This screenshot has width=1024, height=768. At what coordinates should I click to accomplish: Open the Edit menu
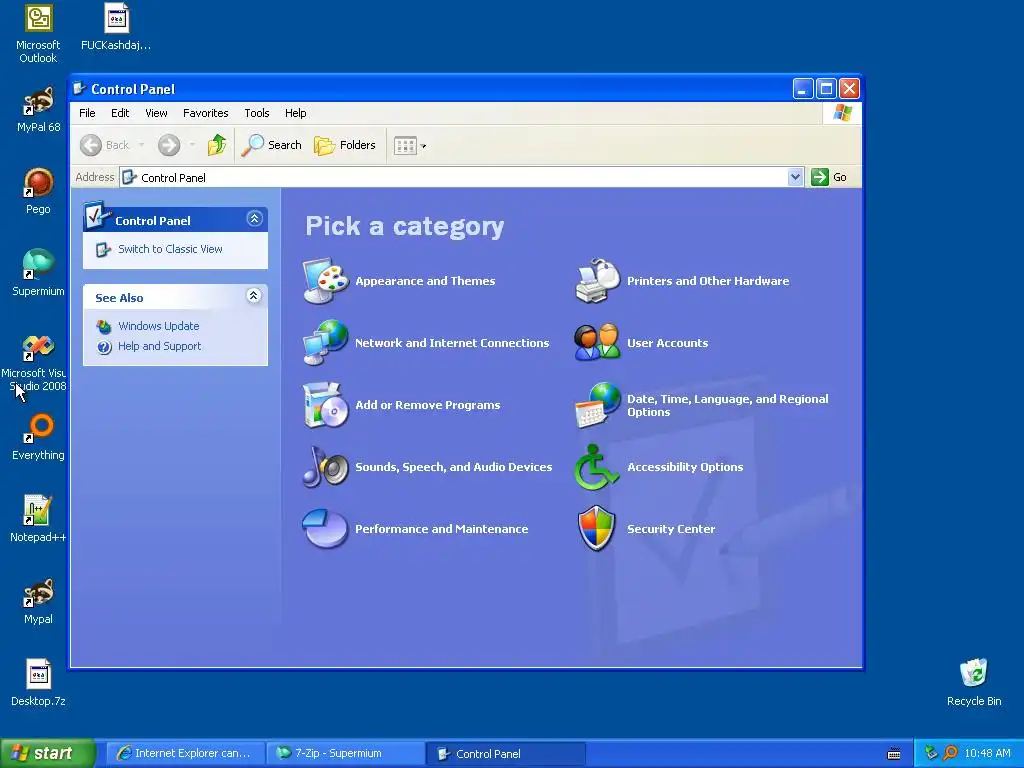120,113
